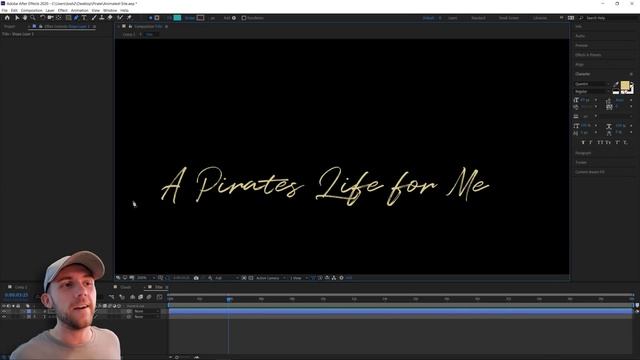
Task: Select the Selection arrow tool
Action: point(17,18)
